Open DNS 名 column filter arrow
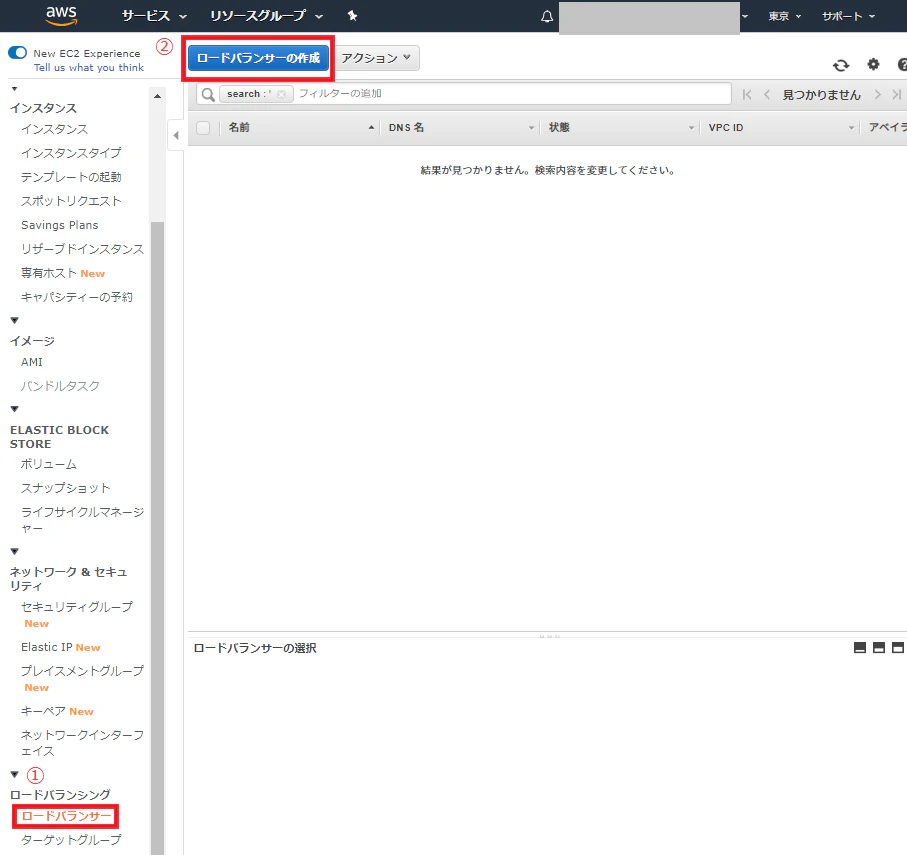This screenshot has width=907, height=855. point(531,128)
